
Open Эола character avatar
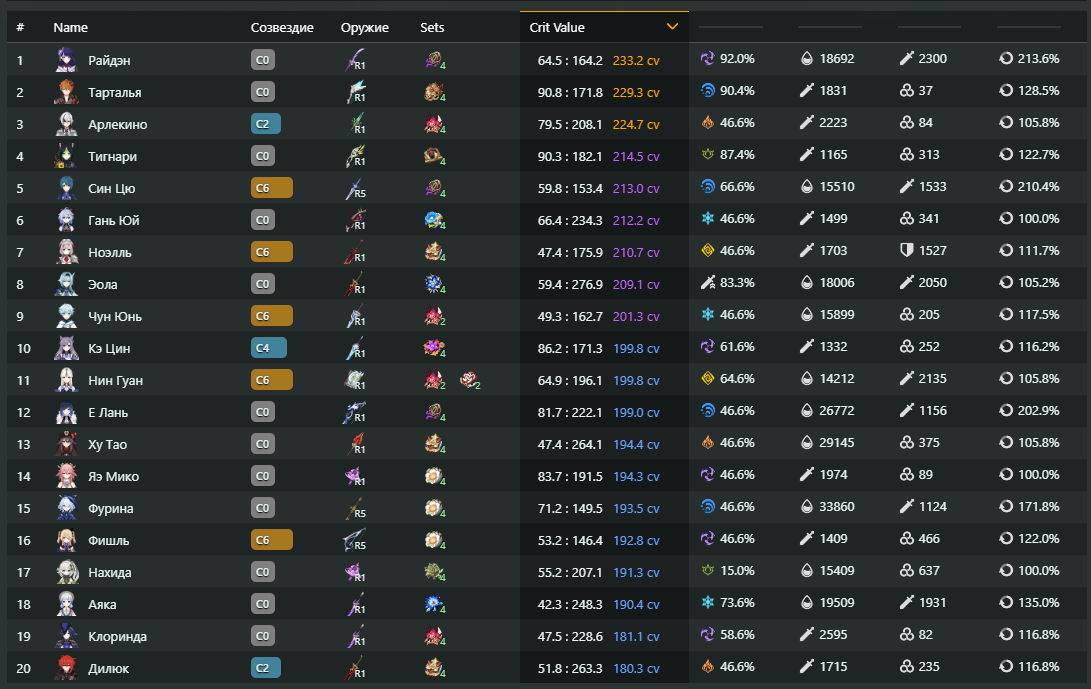tap(67, 284)
